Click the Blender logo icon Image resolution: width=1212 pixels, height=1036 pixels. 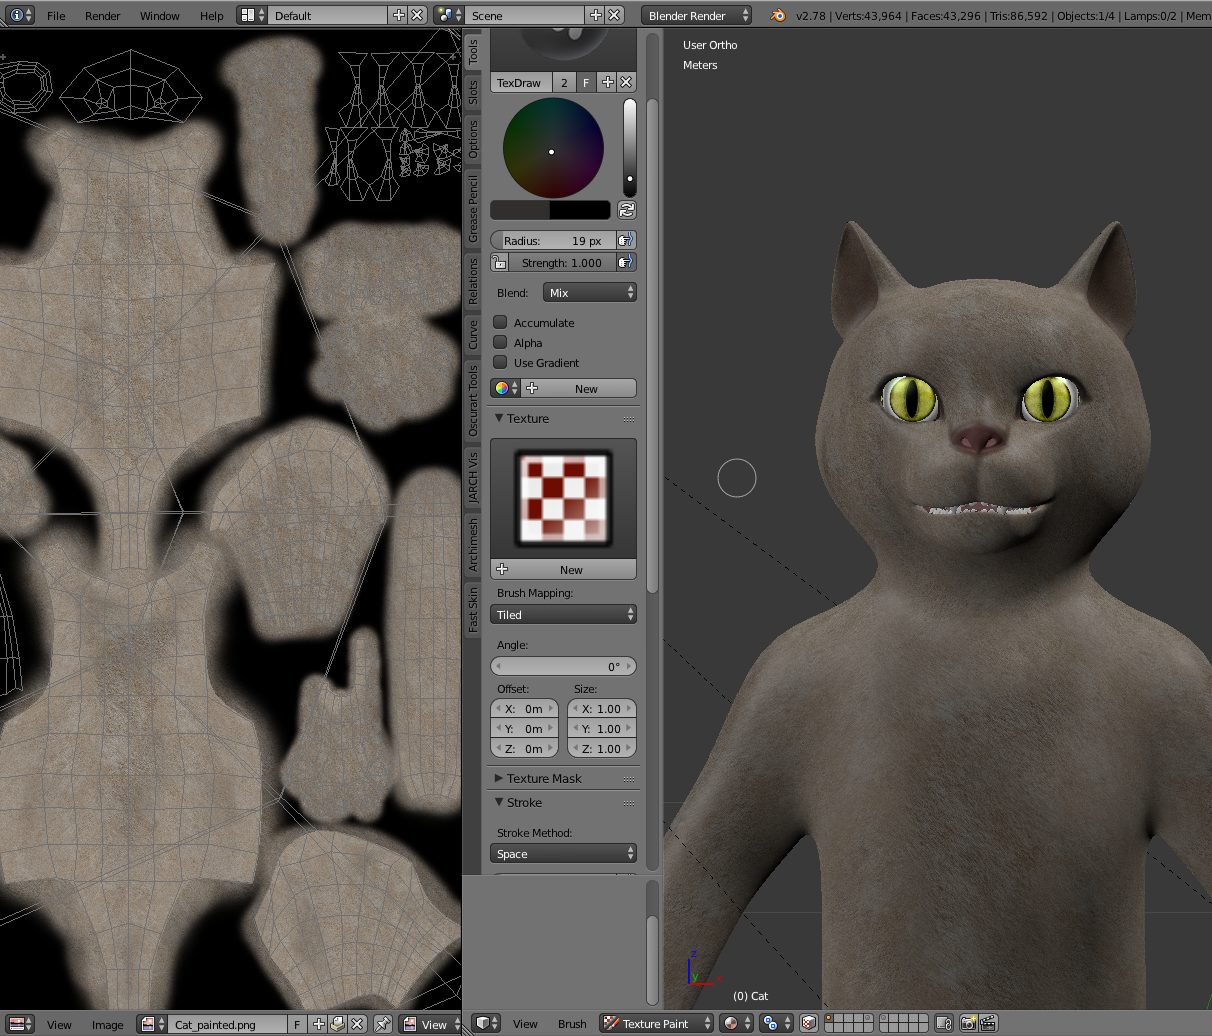778,15
